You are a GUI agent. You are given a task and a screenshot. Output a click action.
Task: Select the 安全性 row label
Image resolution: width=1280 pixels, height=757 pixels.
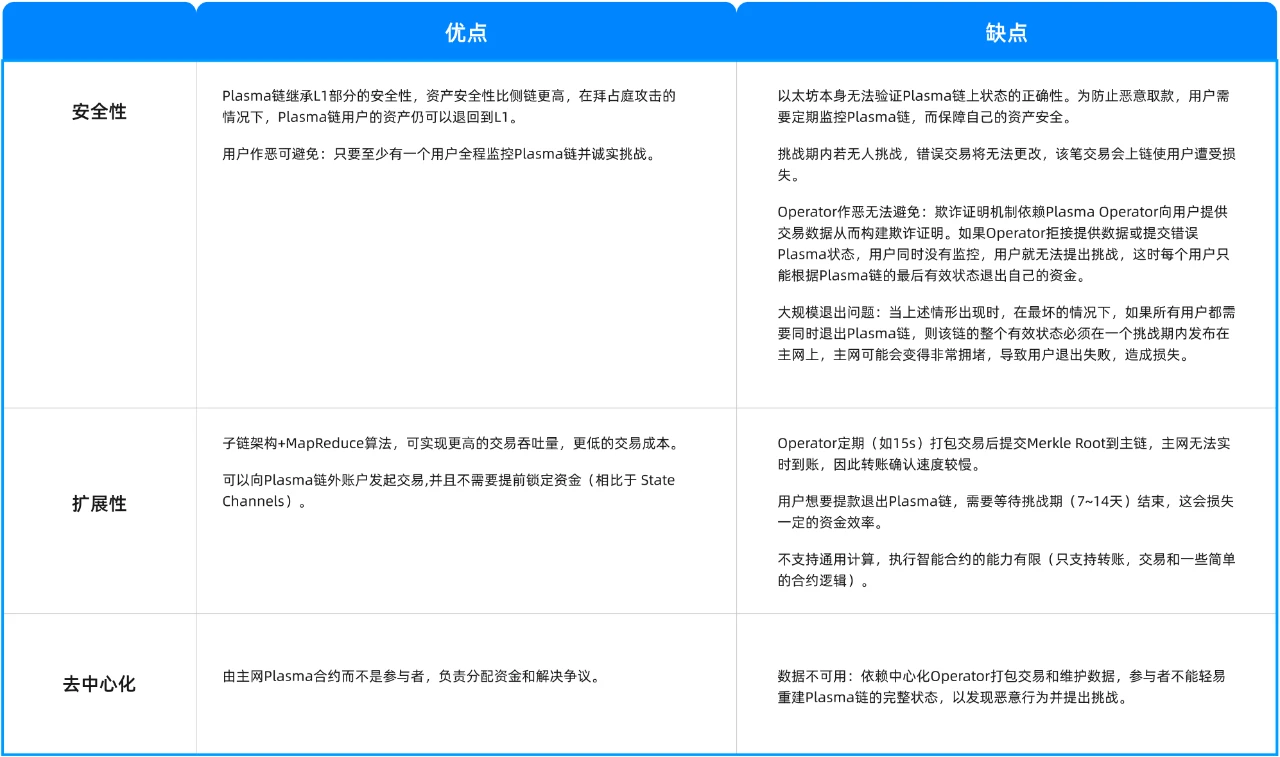point(99,112)
